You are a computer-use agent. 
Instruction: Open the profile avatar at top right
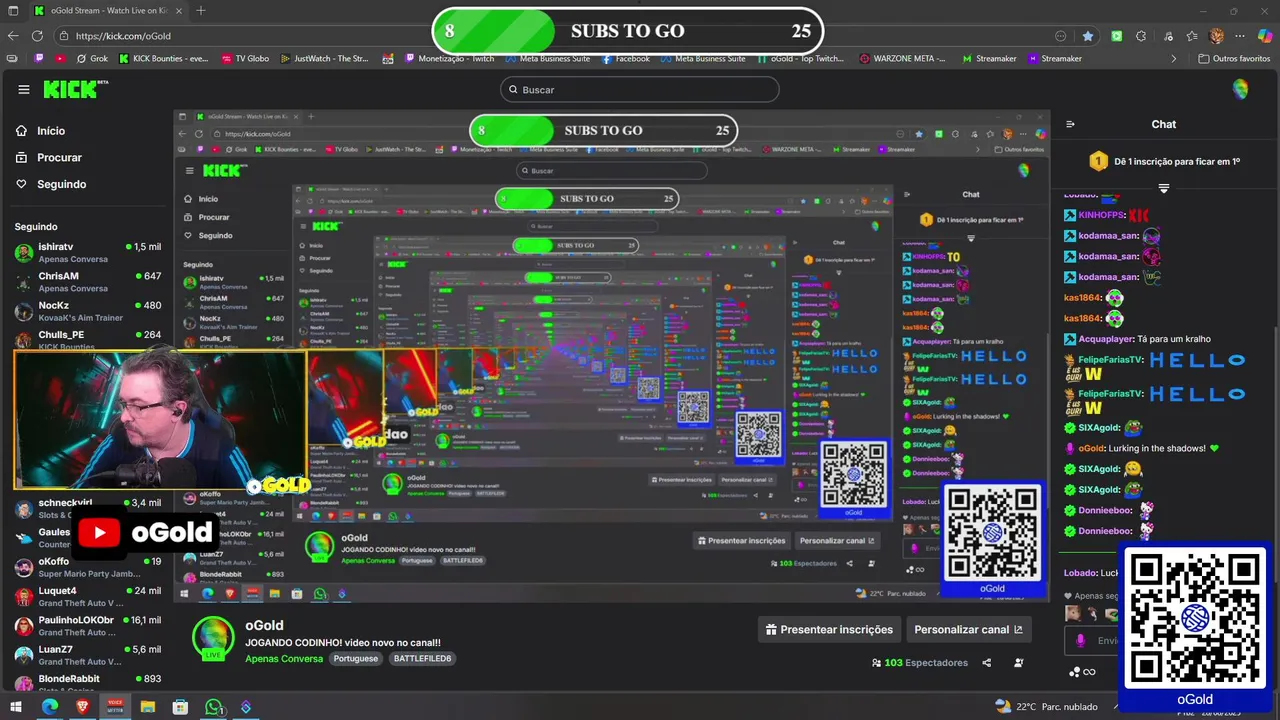pos(1240,89)
